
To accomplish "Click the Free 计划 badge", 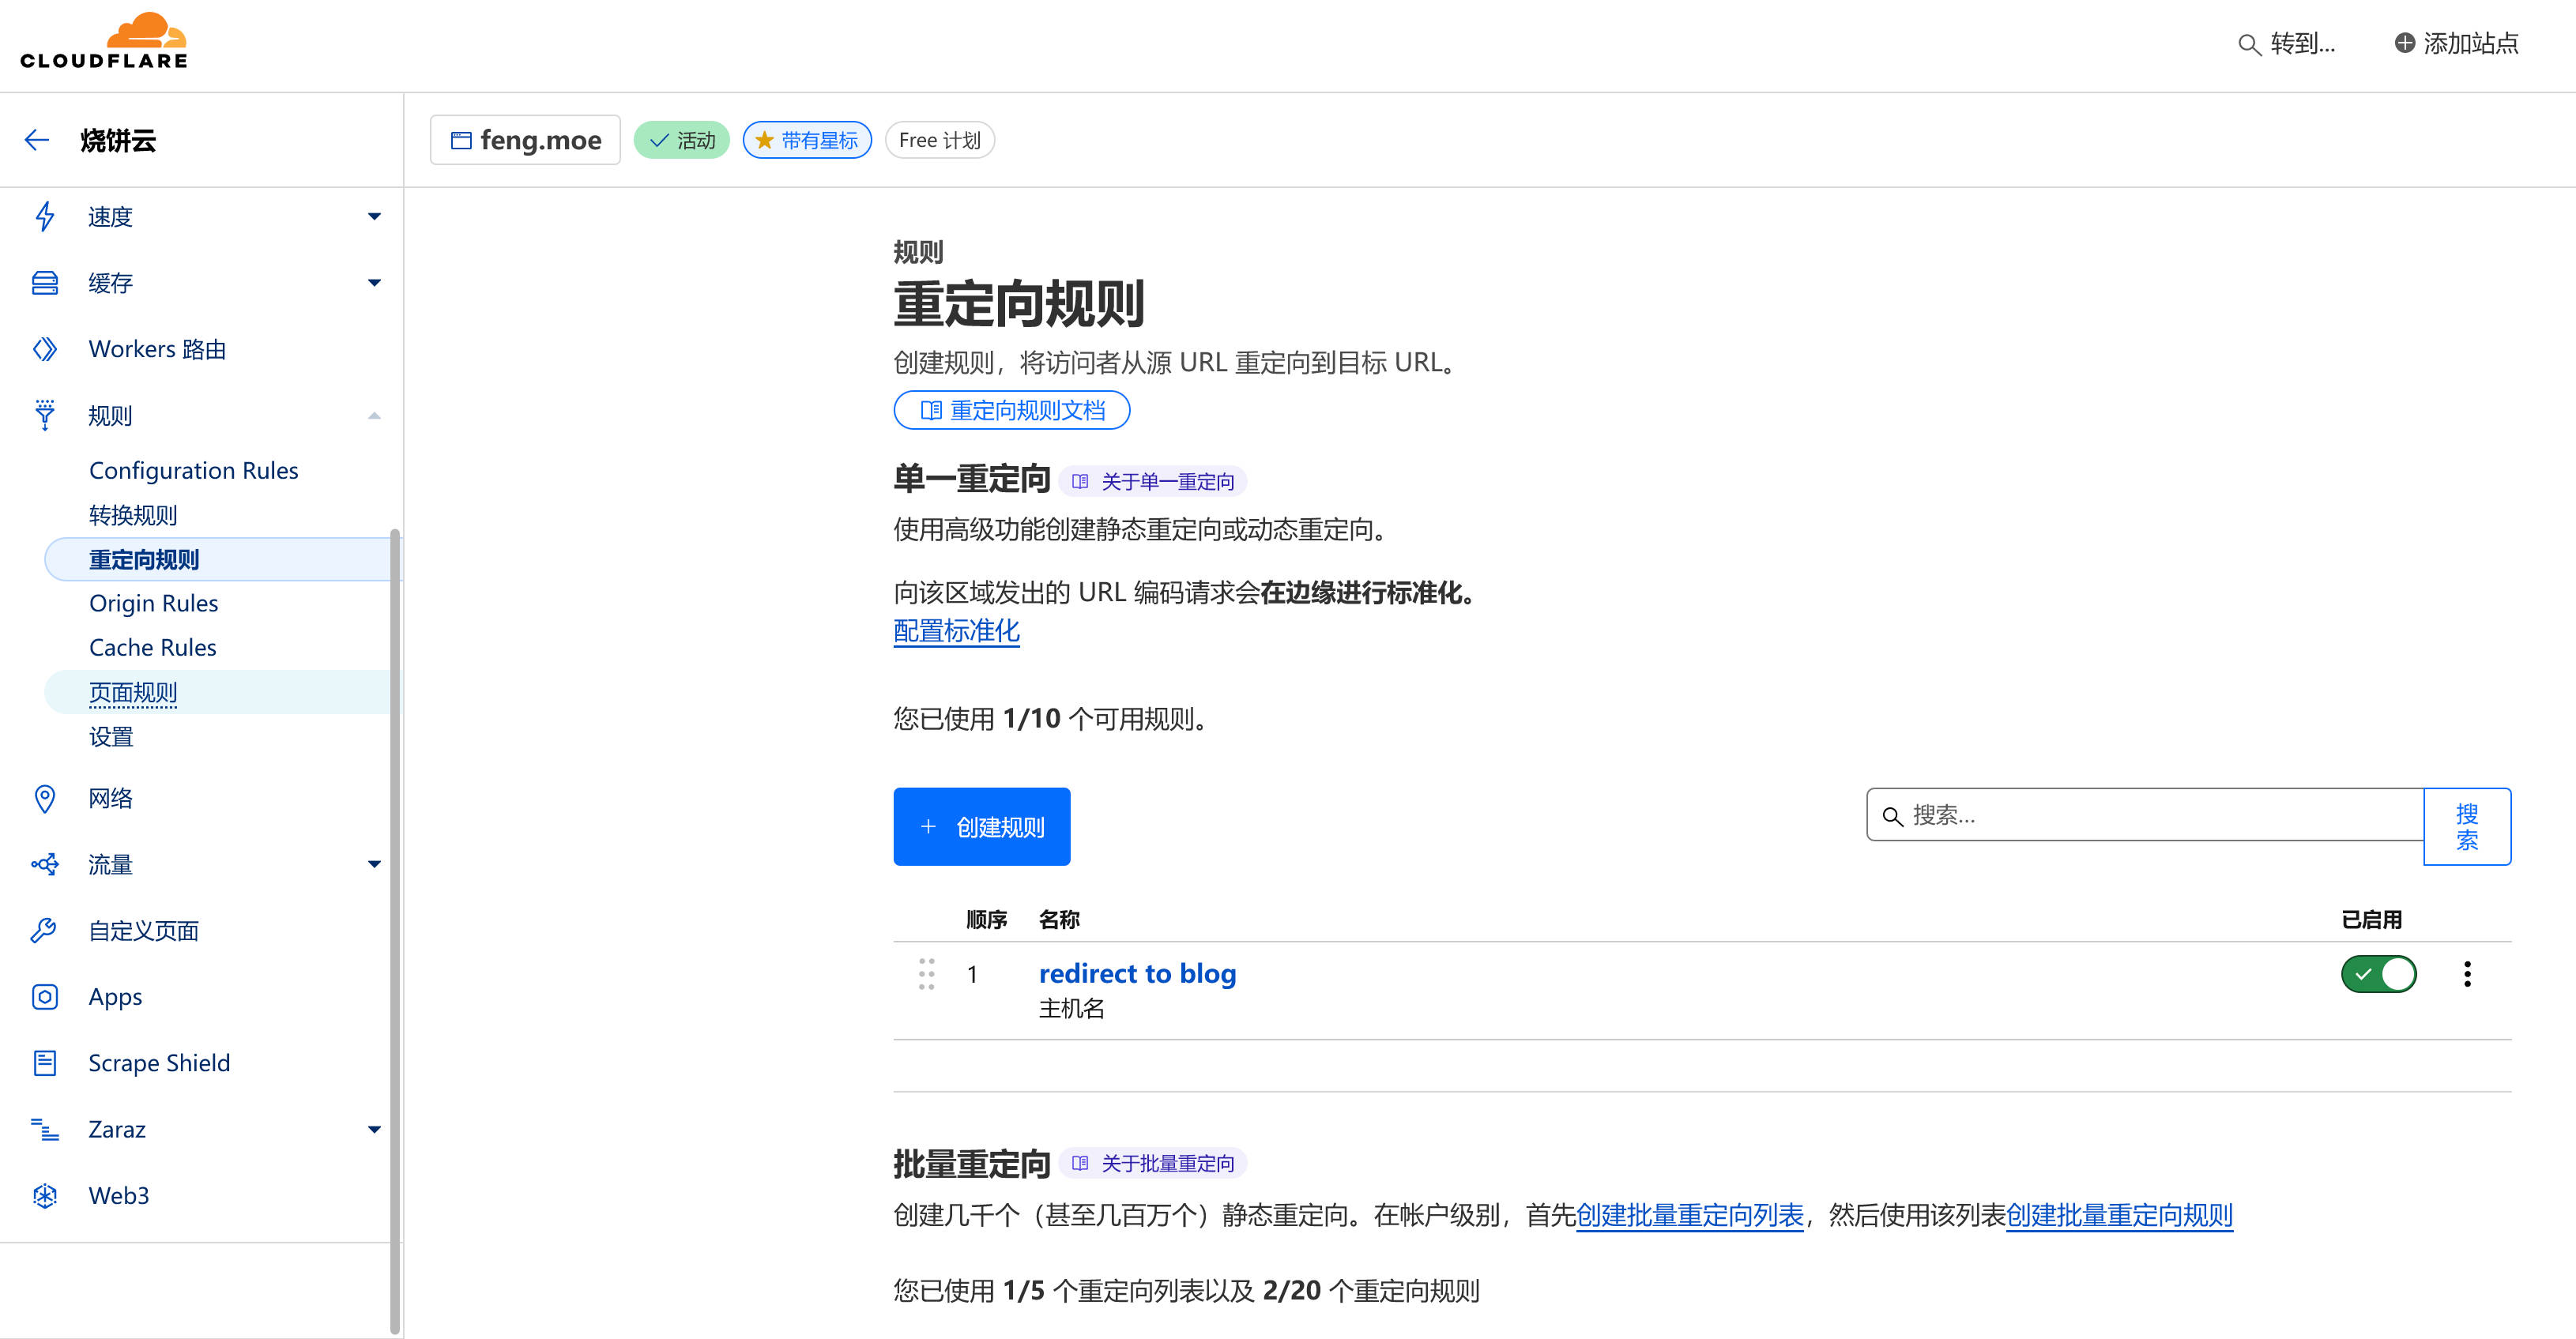I will point(939,140).
